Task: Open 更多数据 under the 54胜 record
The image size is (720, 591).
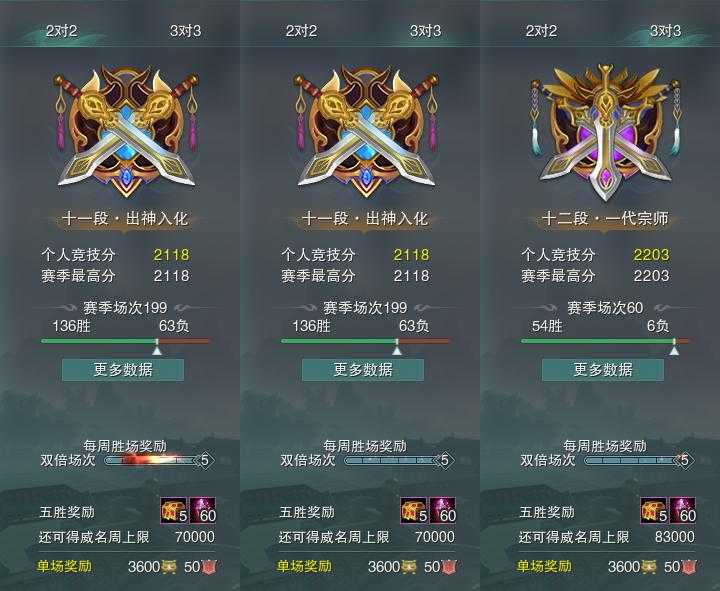Action: pyautogui.click(x=603, y=370)
